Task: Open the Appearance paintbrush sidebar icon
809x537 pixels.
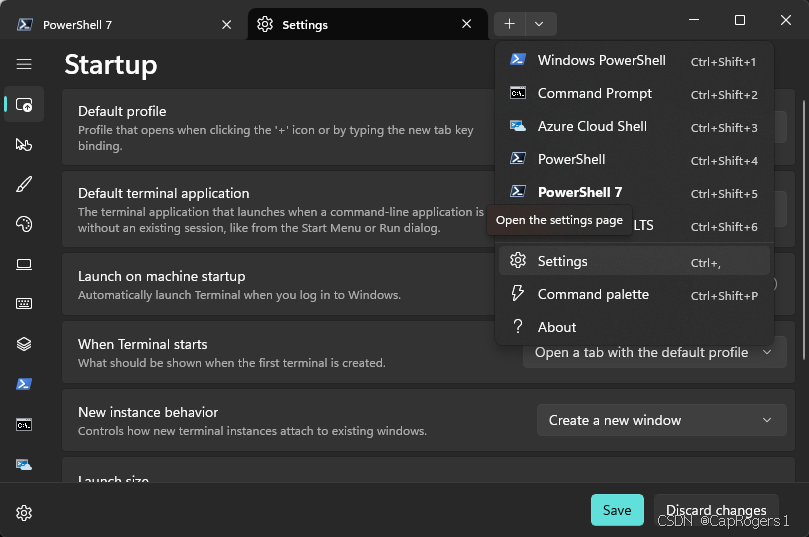Action: coord(24,184)
